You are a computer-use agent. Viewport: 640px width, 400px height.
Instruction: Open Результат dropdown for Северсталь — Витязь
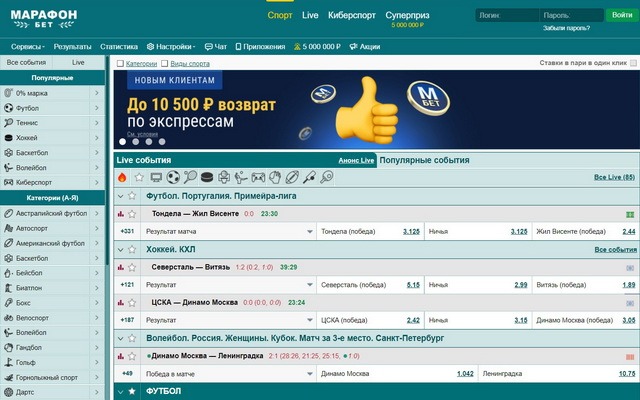[x=229, y=285]
